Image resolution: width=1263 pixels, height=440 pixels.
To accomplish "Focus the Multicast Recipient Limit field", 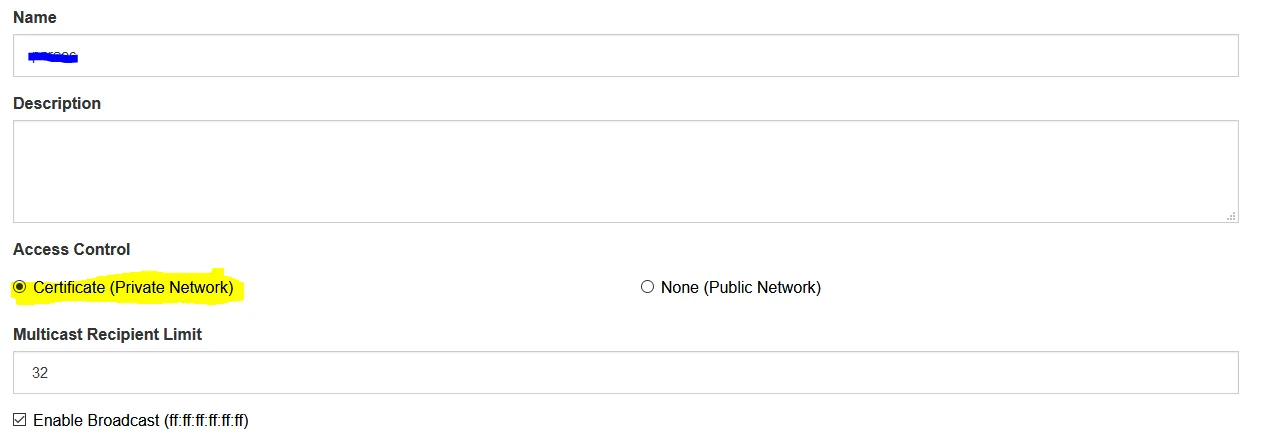I will 625,373.
